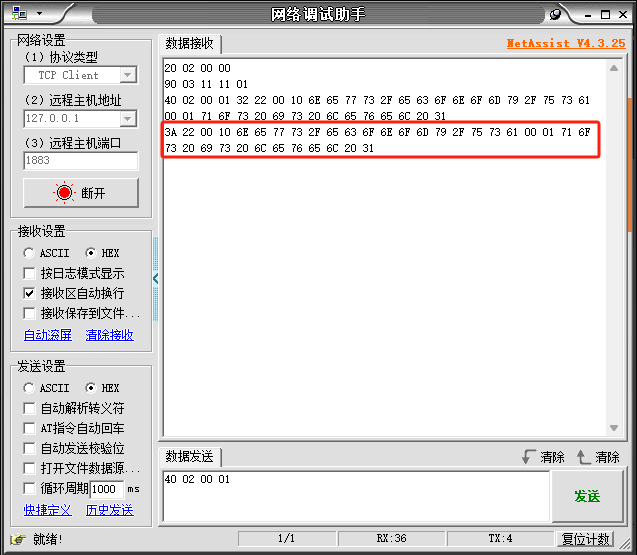637x555 pixels.
Task: Open the 历史发送 link
Action: (109, 510)
